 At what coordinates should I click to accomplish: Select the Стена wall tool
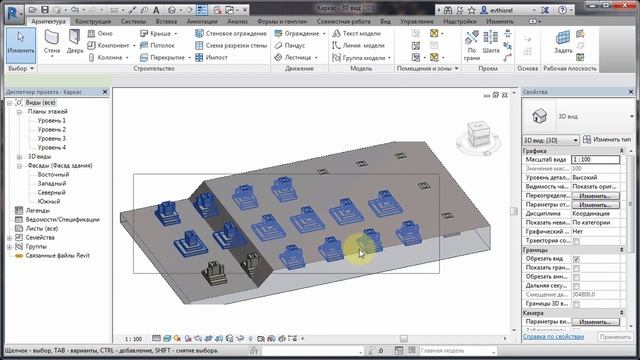(52, 43)
